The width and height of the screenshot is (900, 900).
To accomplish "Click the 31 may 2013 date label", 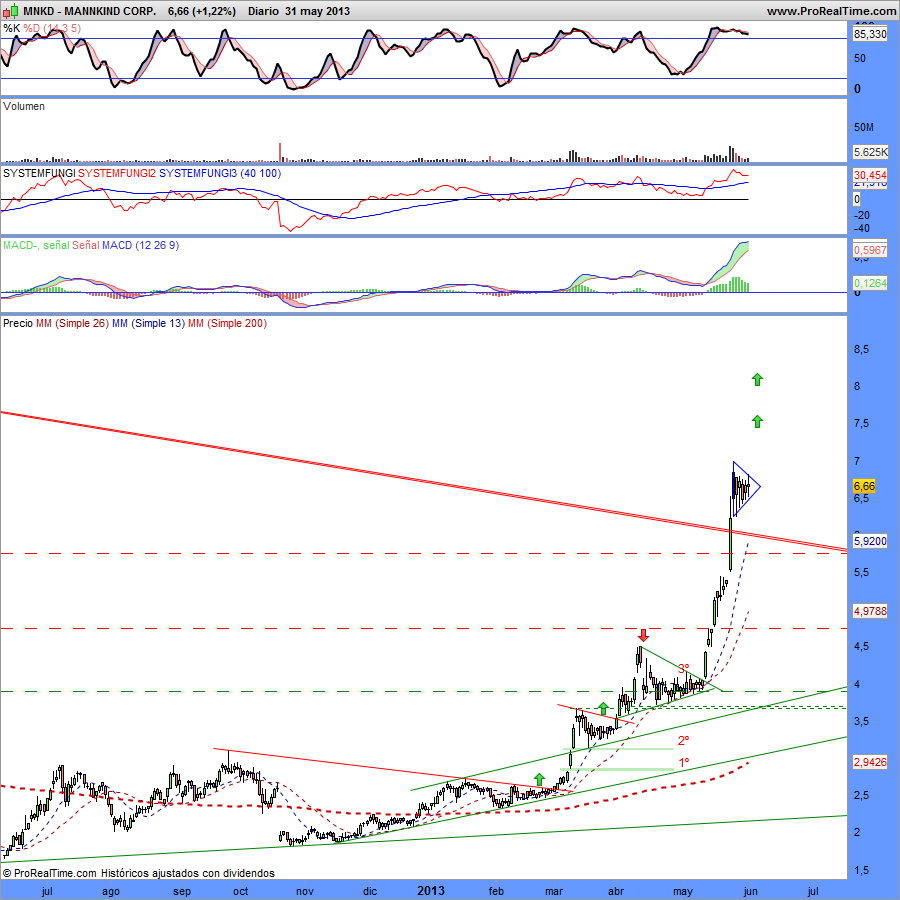I will (317, 11).
